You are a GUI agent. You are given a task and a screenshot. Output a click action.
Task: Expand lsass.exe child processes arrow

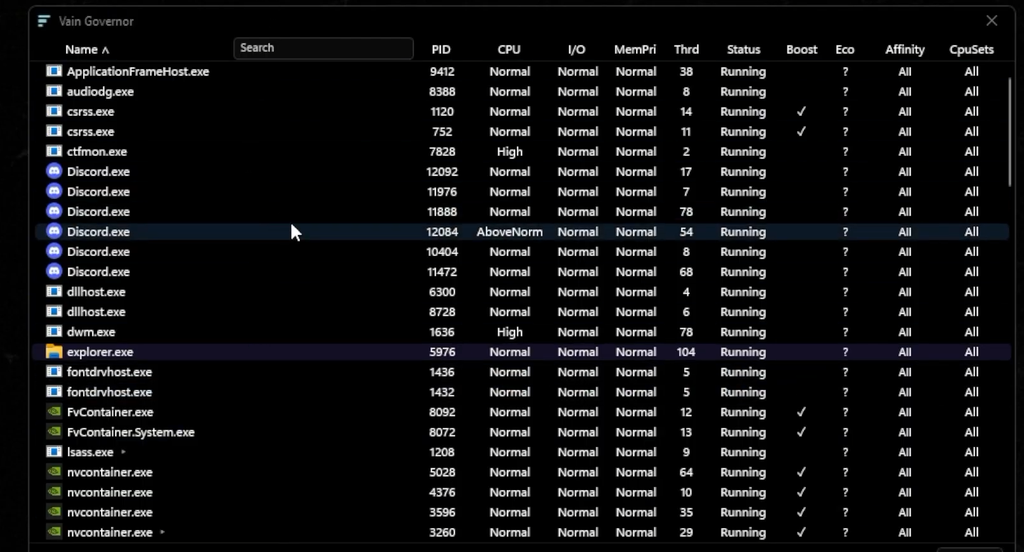click(123, 452)
